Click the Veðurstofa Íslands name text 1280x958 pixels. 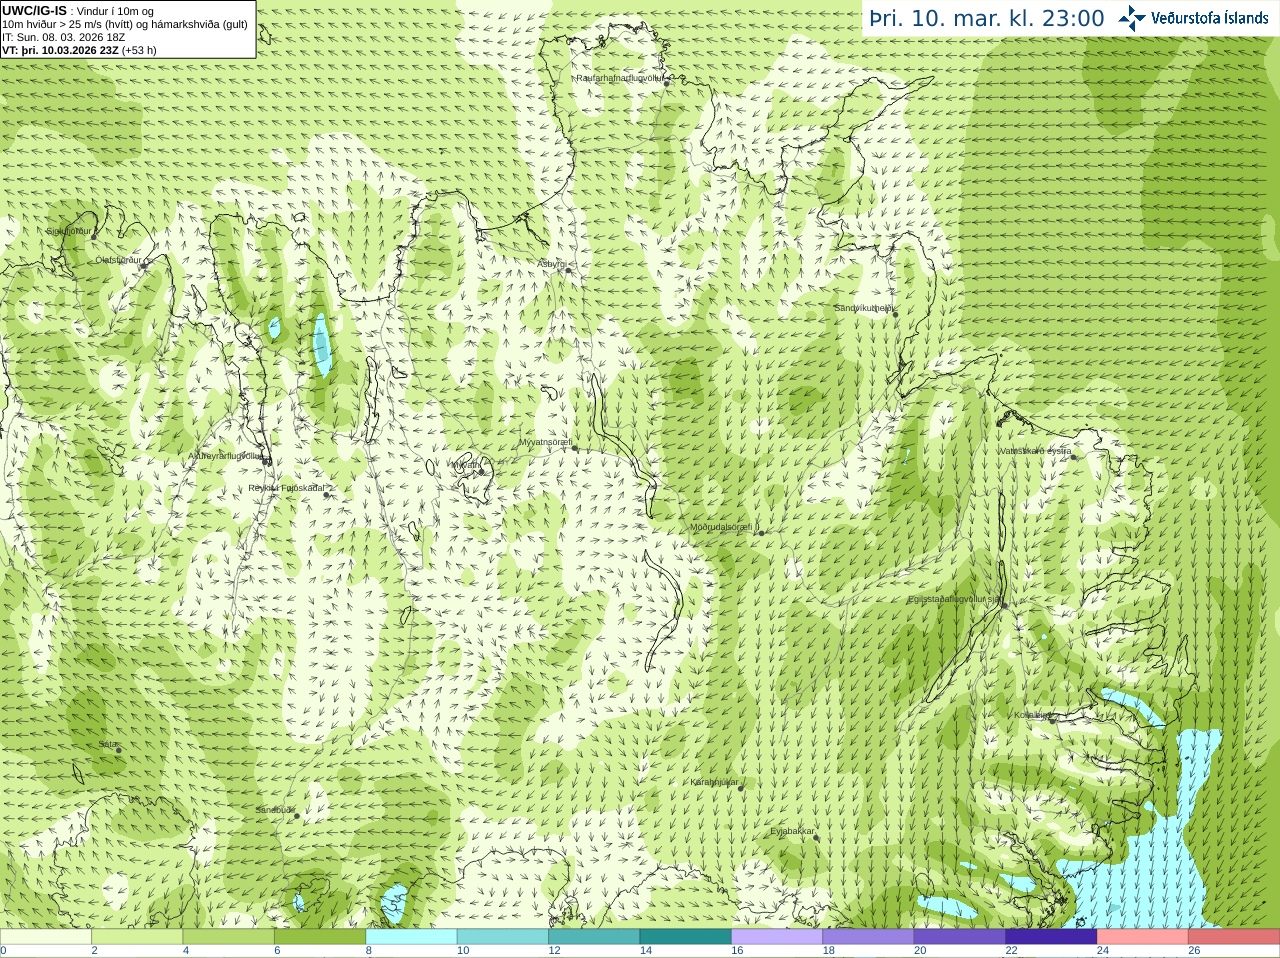(1209, 18)
